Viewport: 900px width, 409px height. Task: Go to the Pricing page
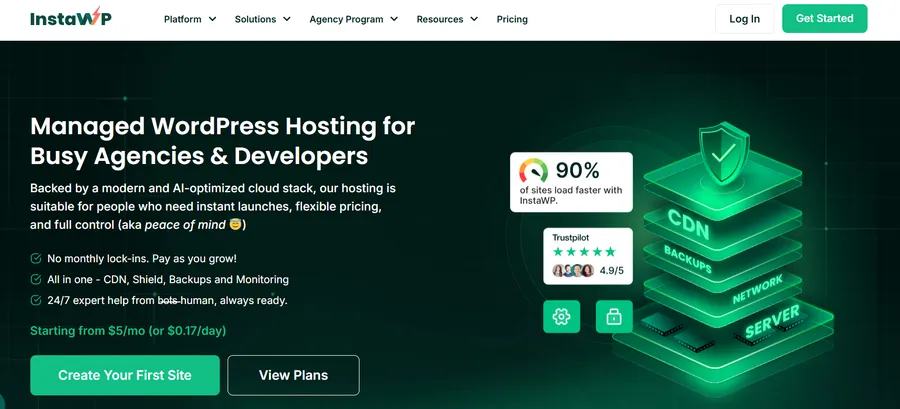tap(512, 19)
